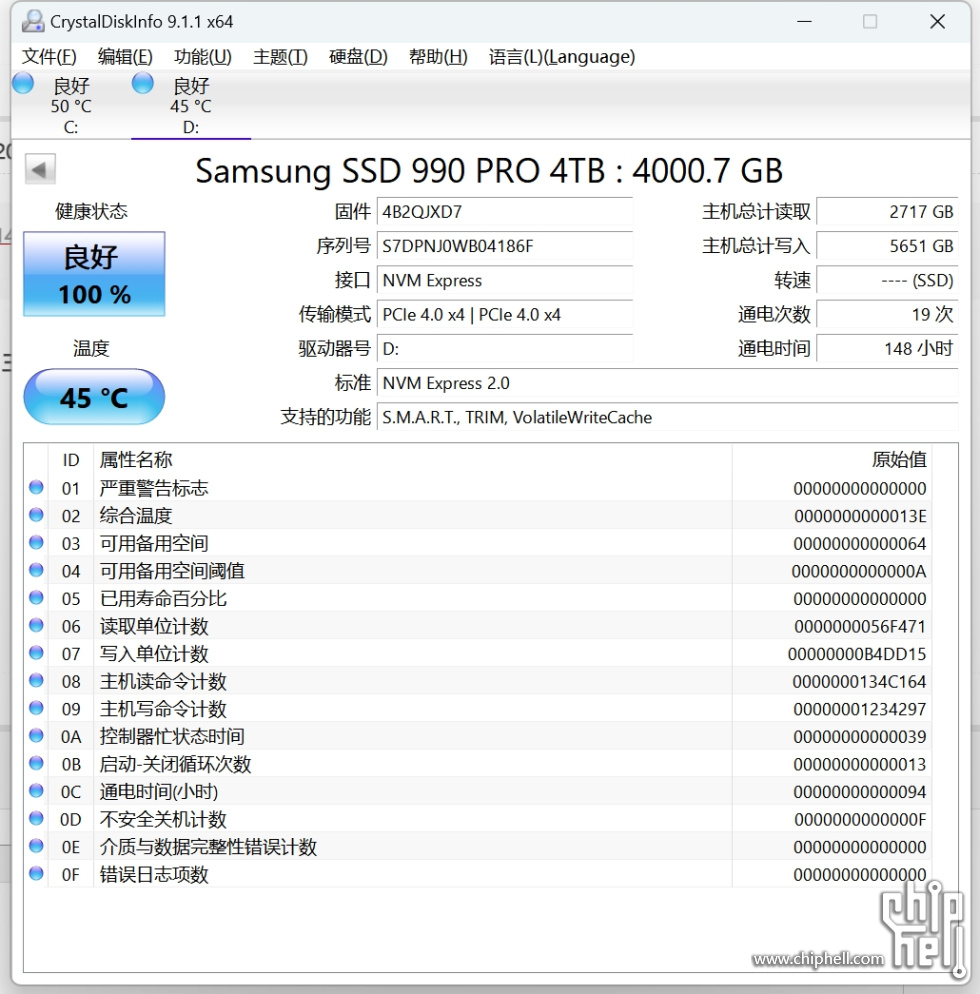Click status icon of row 0F 错误日志项数
980x994 pixels.
click(37, 873)
